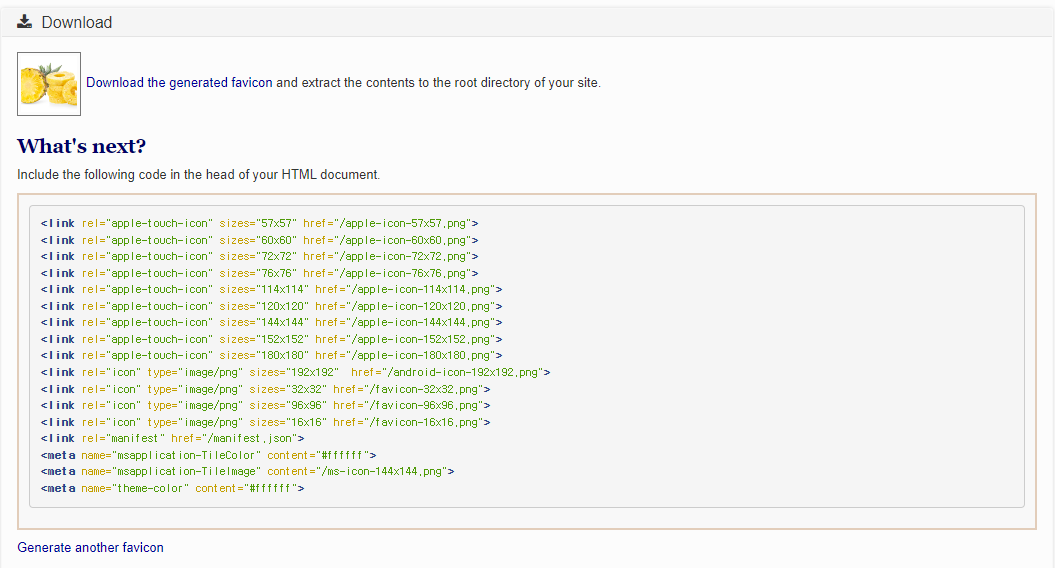The width and height of the screenshot is (1055, 568).
Task: Click 'Generate another favicon' link
Action: tap(90, 547)
